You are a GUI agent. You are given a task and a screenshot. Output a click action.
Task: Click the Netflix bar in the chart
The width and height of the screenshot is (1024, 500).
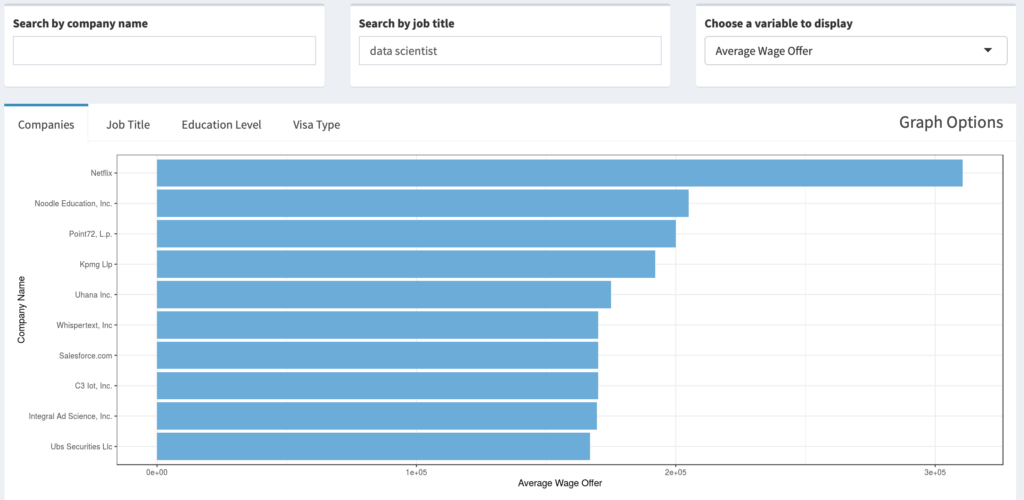560,173
